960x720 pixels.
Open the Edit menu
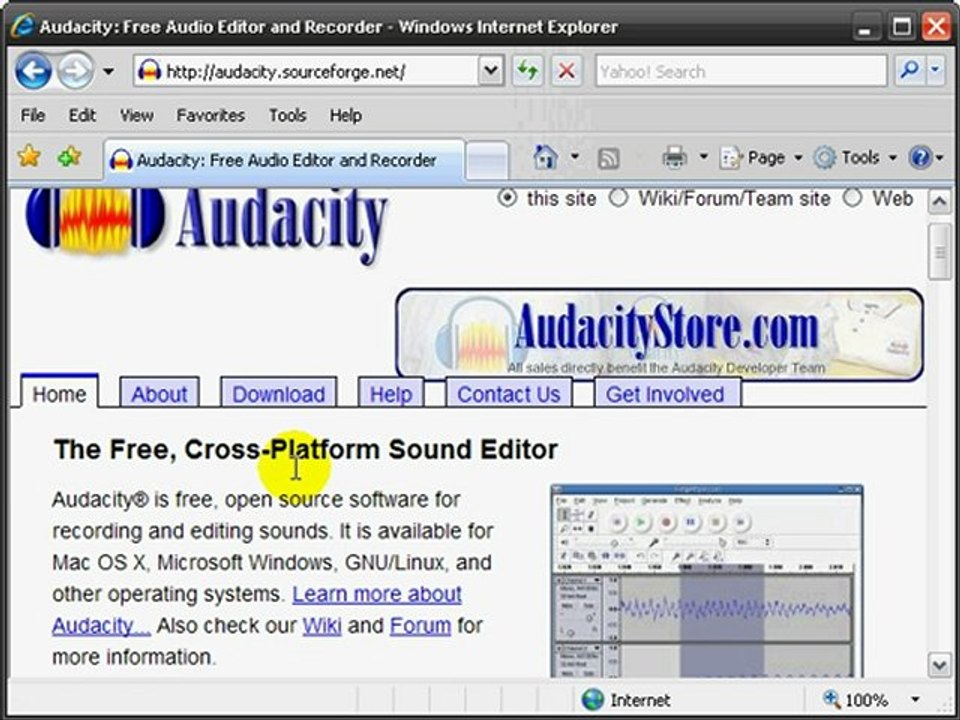82,115
